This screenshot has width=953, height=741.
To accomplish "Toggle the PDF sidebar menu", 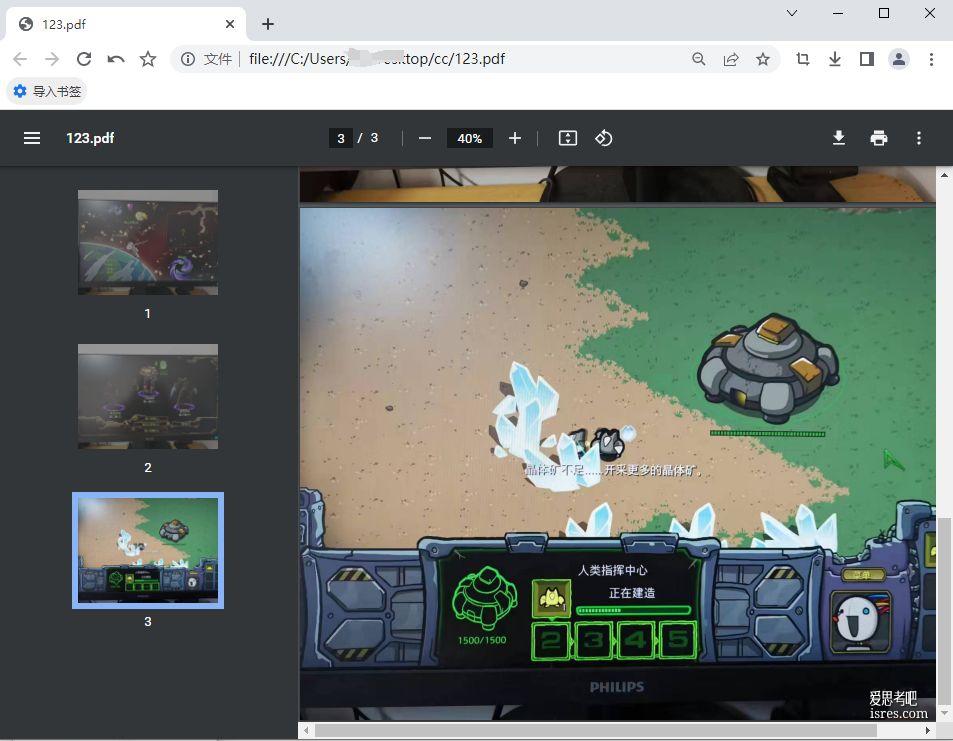I will click(x=32, y=138).
